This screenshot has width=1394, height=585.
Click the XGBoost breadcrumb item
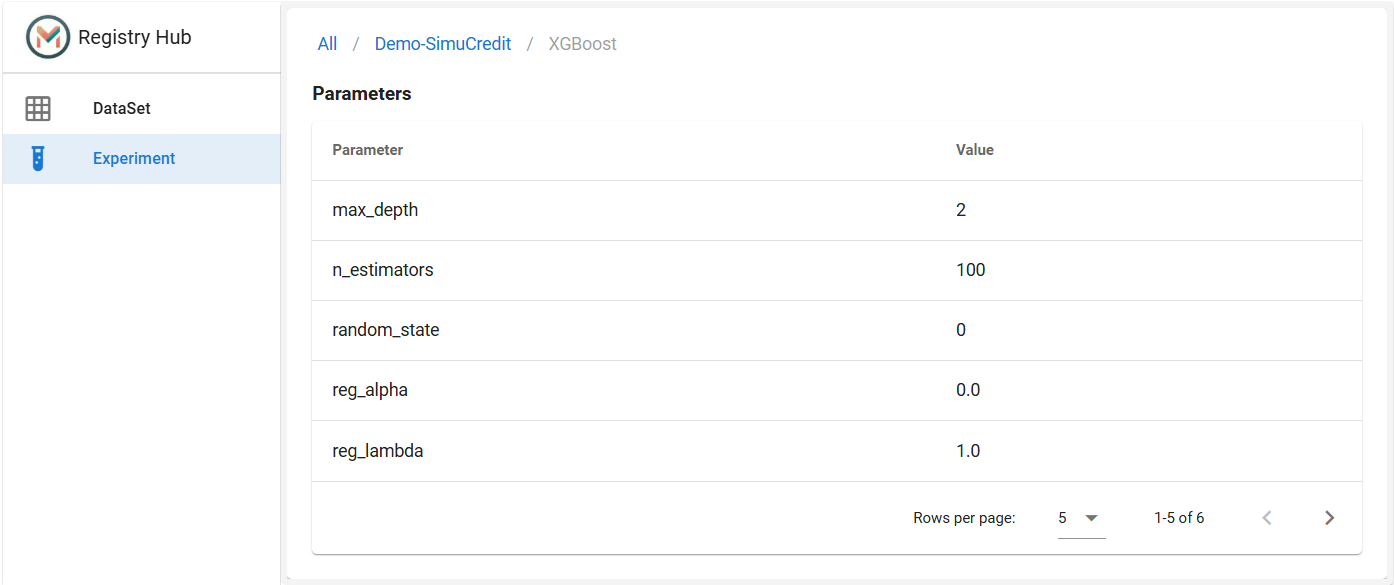[x=583, y=44]
